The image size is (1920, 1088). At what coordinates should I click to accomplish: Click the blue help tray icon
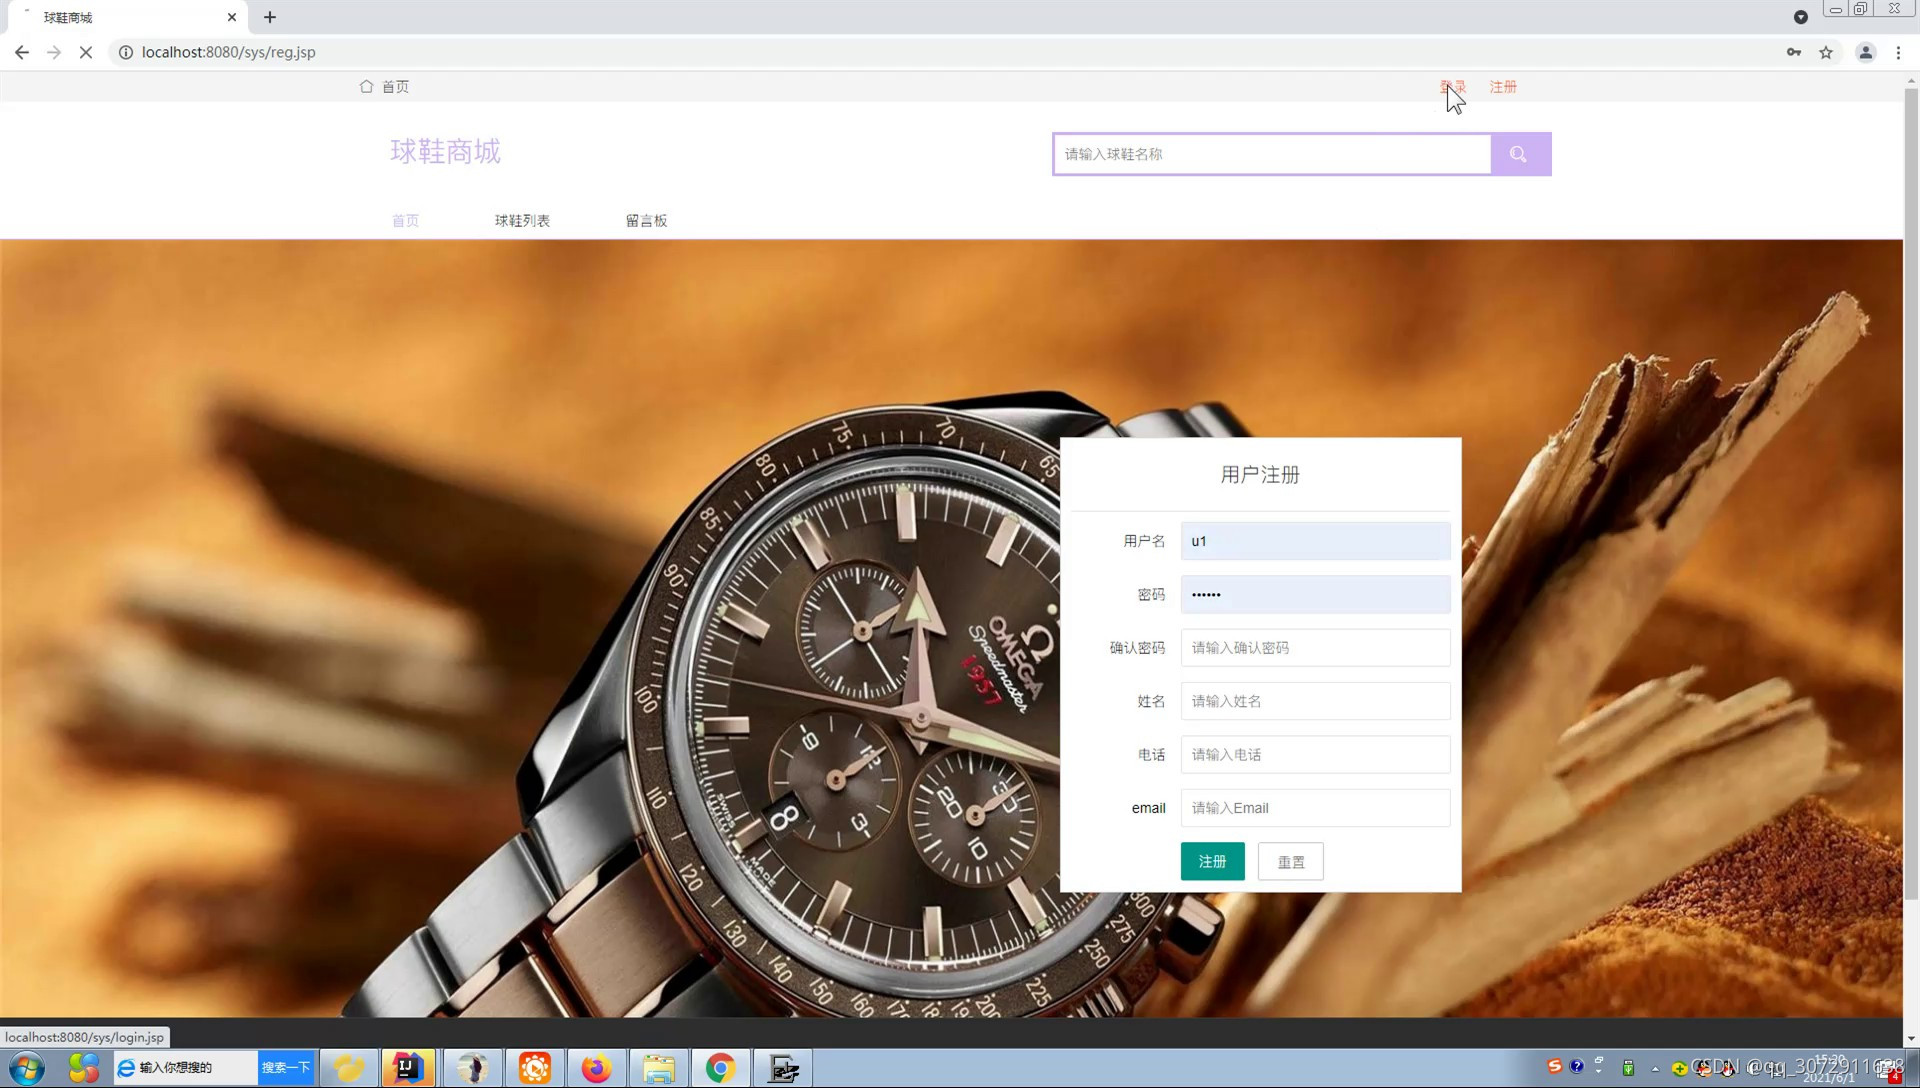click(x=1577, y=1066)
